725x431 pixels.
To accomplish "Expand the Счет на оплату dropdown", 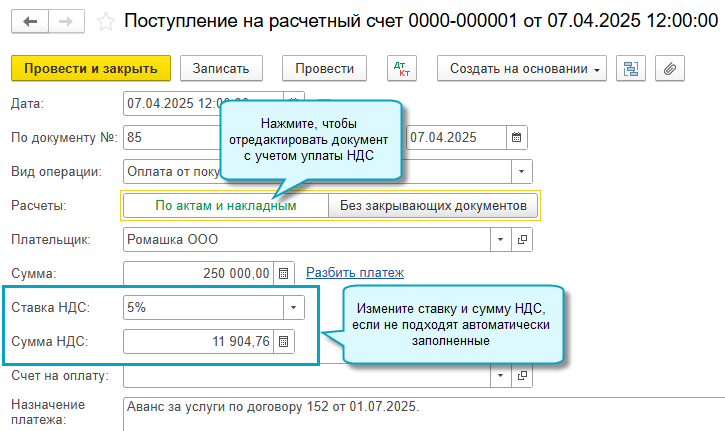I will [x=501, y=376].
